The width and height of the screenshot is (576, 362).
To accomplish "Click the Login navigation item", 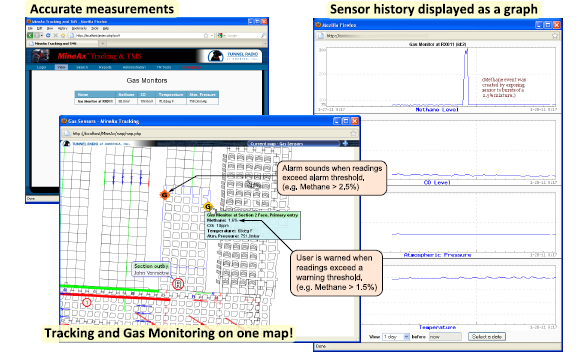I will [41, 67].
